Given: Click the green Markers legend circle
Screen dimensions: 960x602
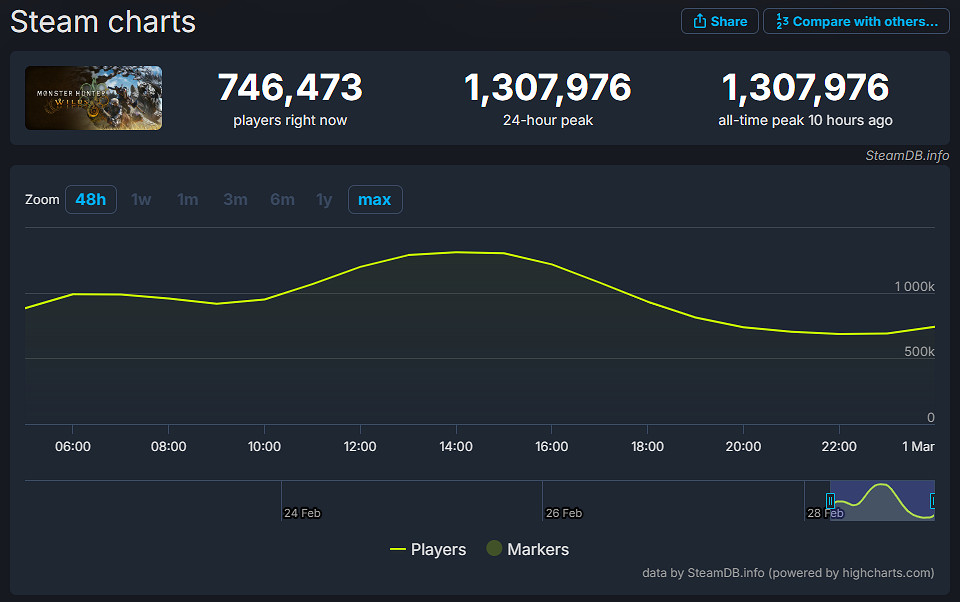Looking at the screenshot, I should coord(494,549).
